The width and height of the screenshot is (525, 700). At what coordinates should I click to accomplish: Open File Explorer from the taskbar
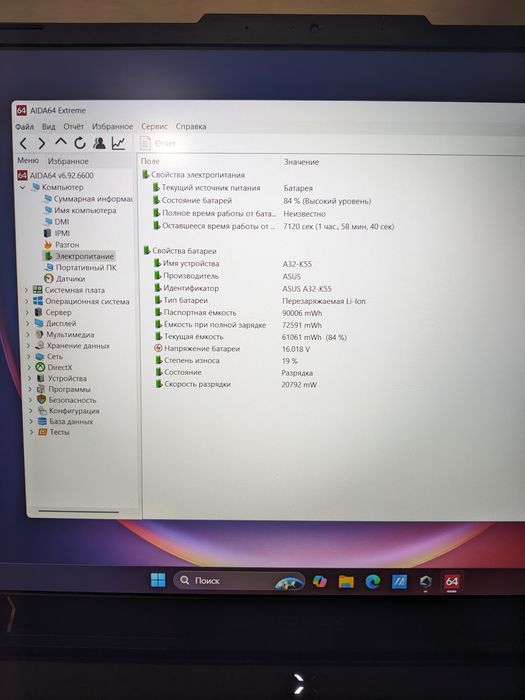click(x=346, y=581)
